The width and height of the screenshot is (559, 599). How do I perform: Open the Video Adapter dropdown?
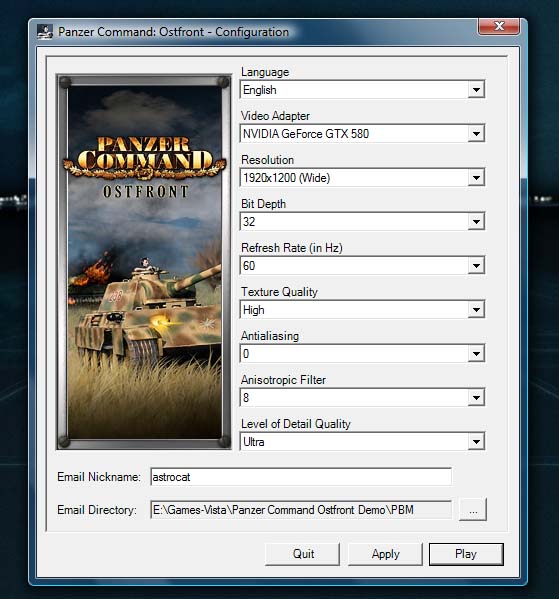coord(362,134)
